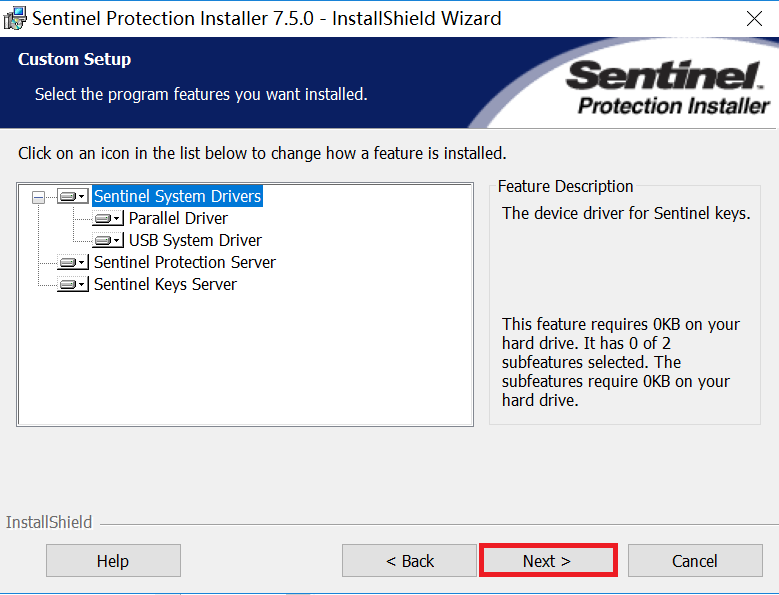Open Parallel Driver feature dropdown icon

pos(108,218)
